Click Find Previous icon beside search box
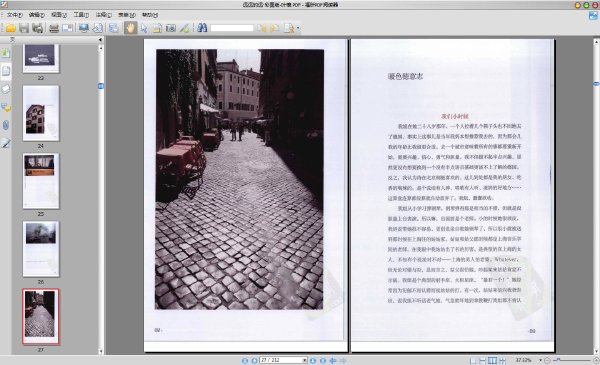The height and width of the screenshot is (365, 600). click(261, 28)
